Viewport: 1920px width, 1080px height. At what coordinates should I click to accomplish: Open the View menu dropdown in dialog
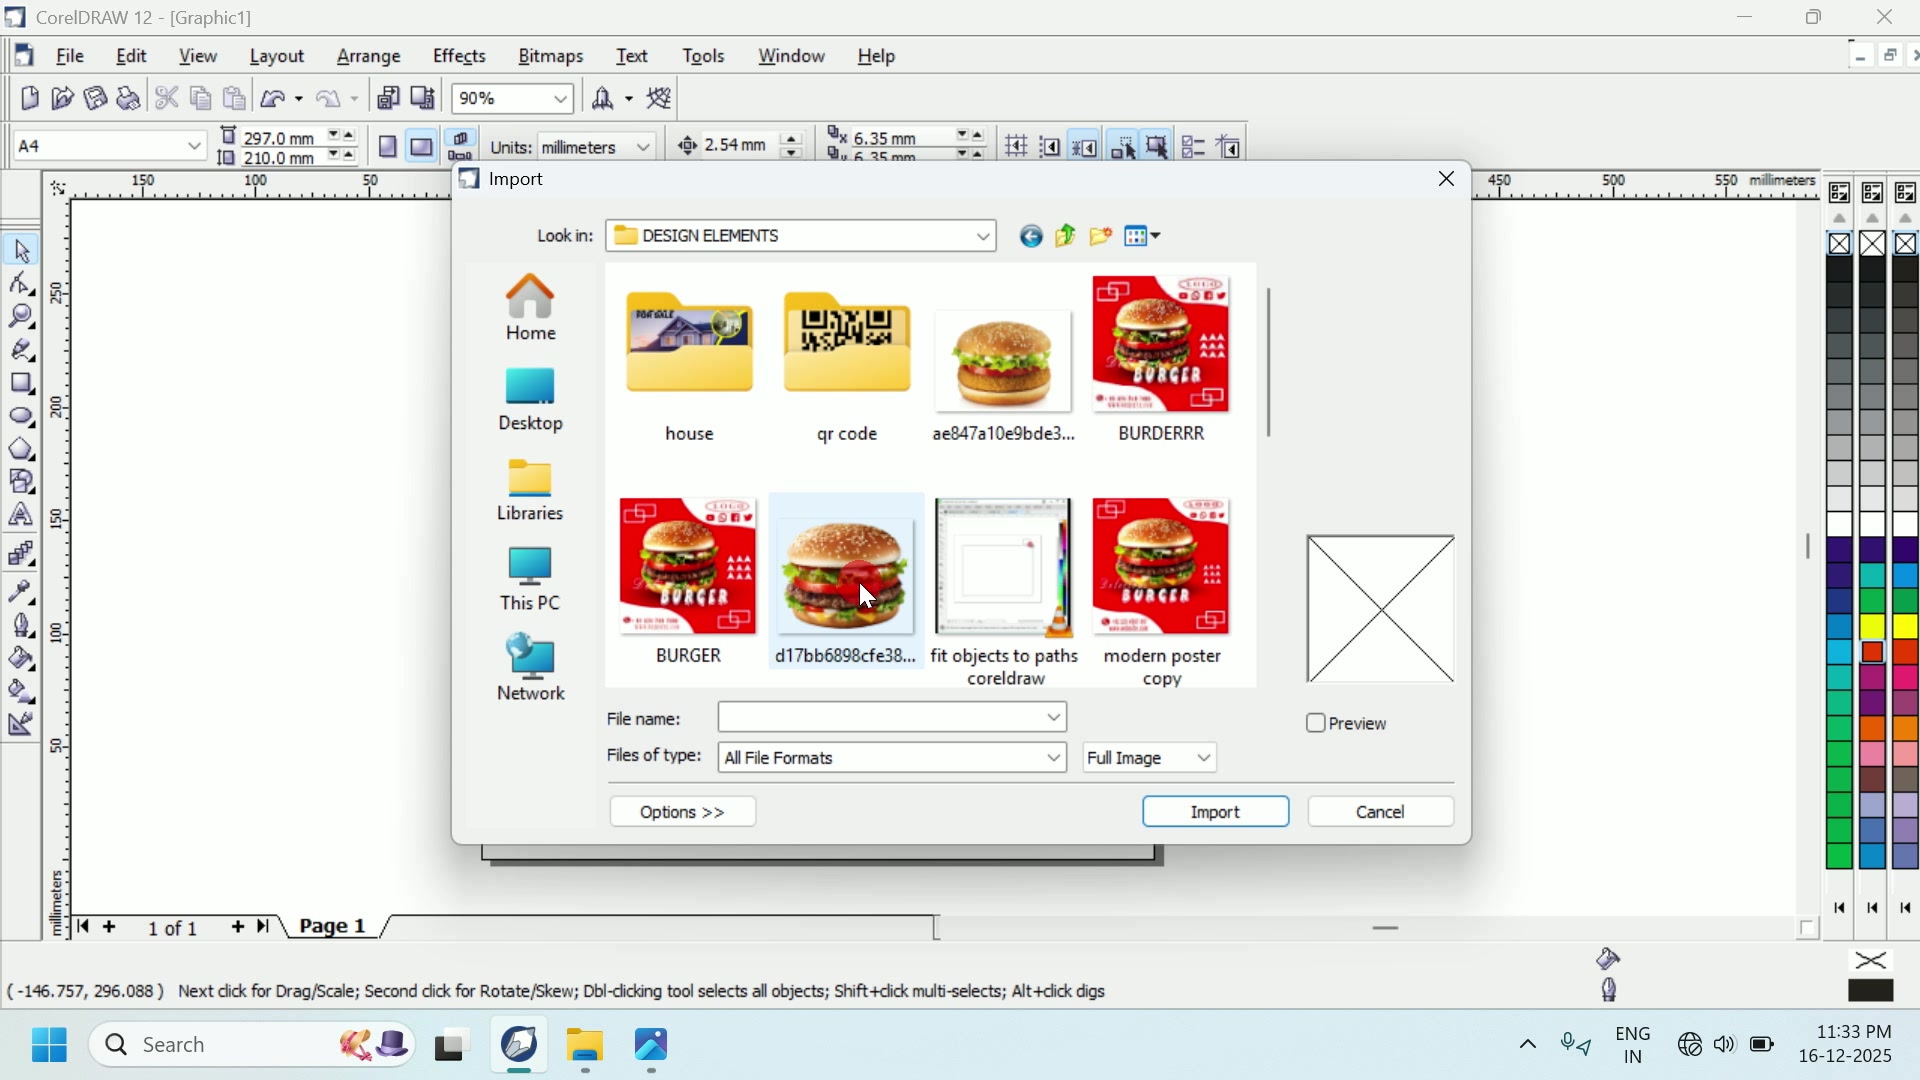1144,237
